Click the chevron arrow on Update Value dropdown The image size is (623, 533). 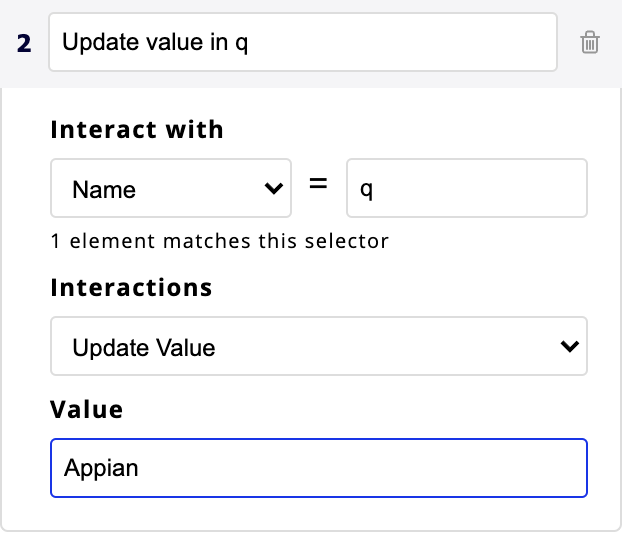point(569,347)
